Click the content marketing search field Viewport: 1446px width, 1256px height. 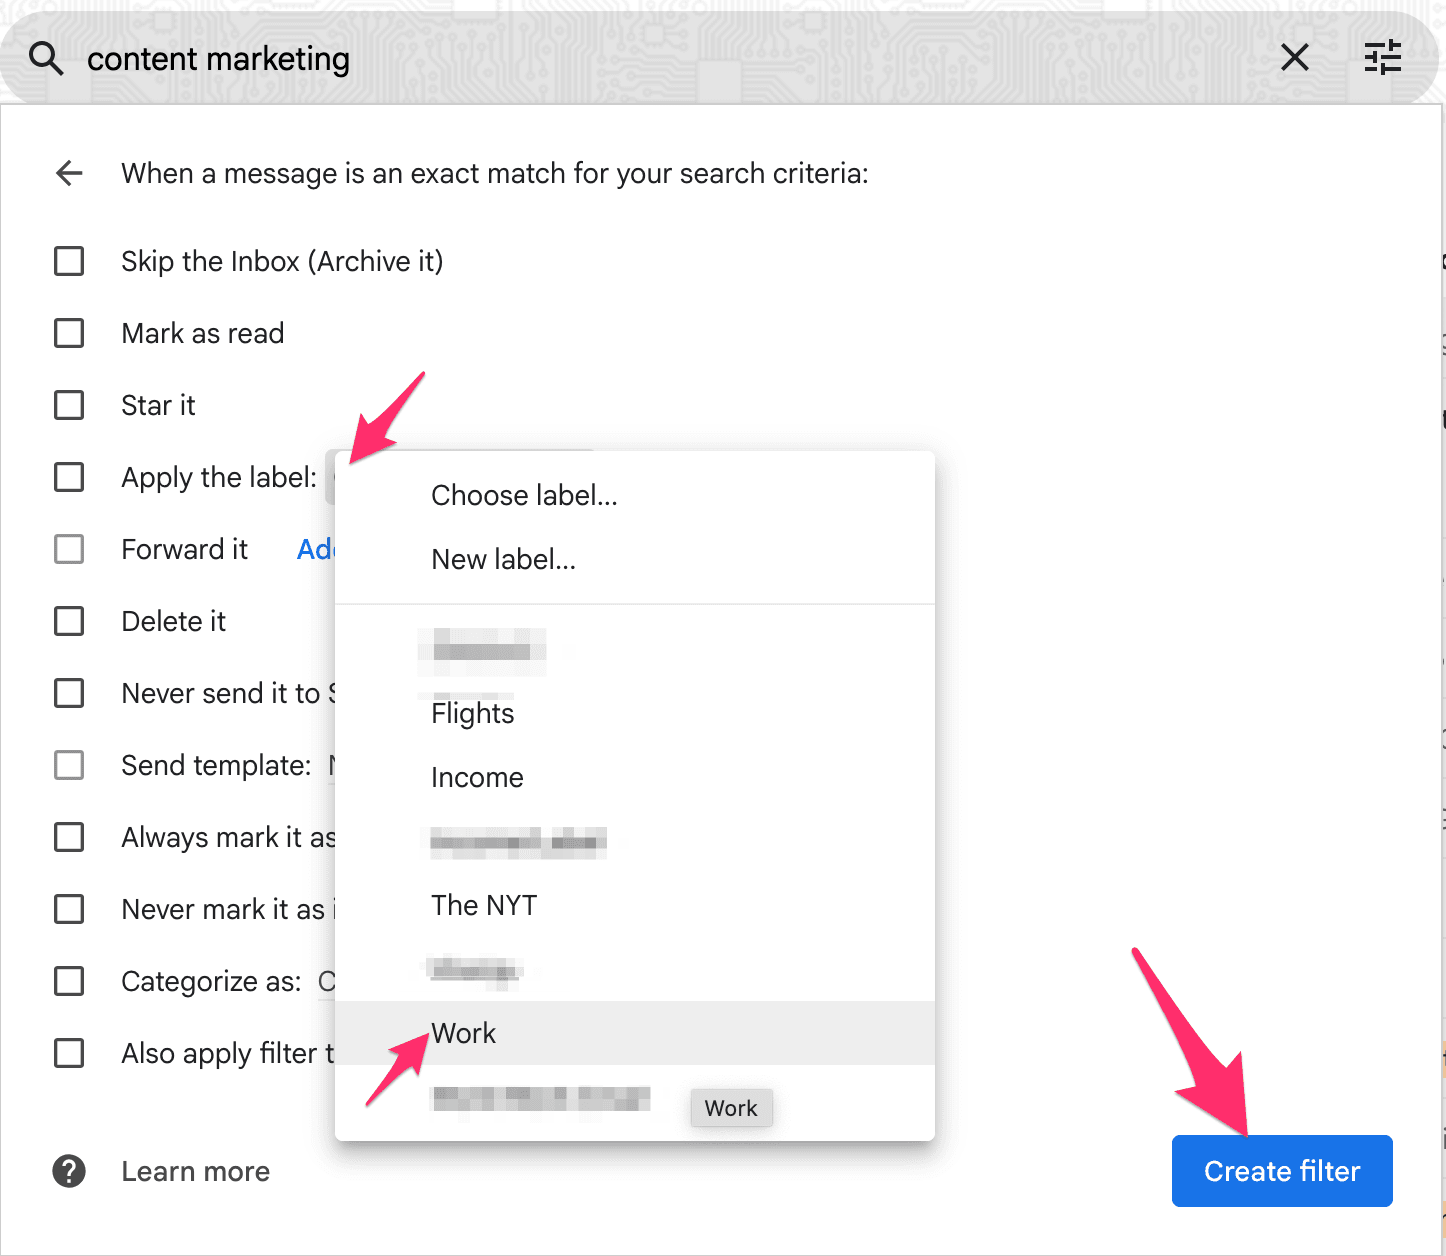(218, 58)
